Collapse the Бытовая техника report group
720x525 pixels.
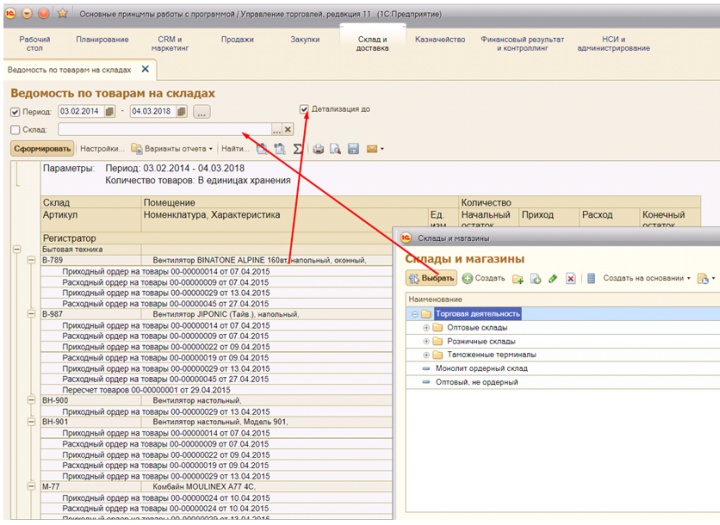pyautogui.click(x=17, y=249)
